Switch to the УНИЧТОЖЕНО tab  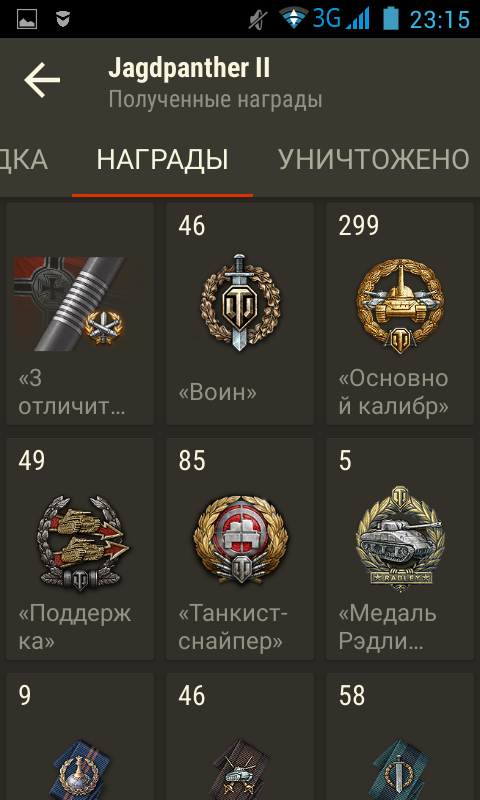tap(373, 160)
